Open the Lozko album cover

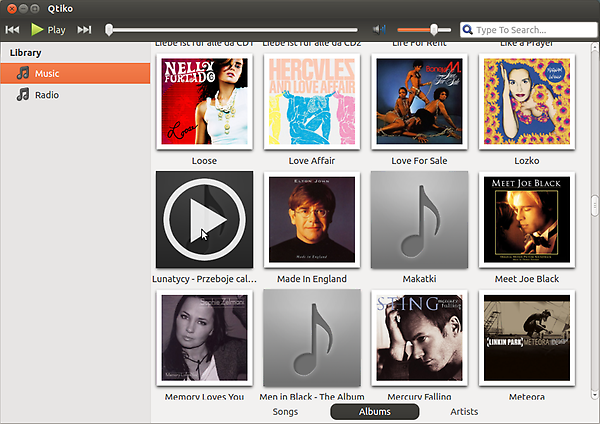[x=527, y=101]
